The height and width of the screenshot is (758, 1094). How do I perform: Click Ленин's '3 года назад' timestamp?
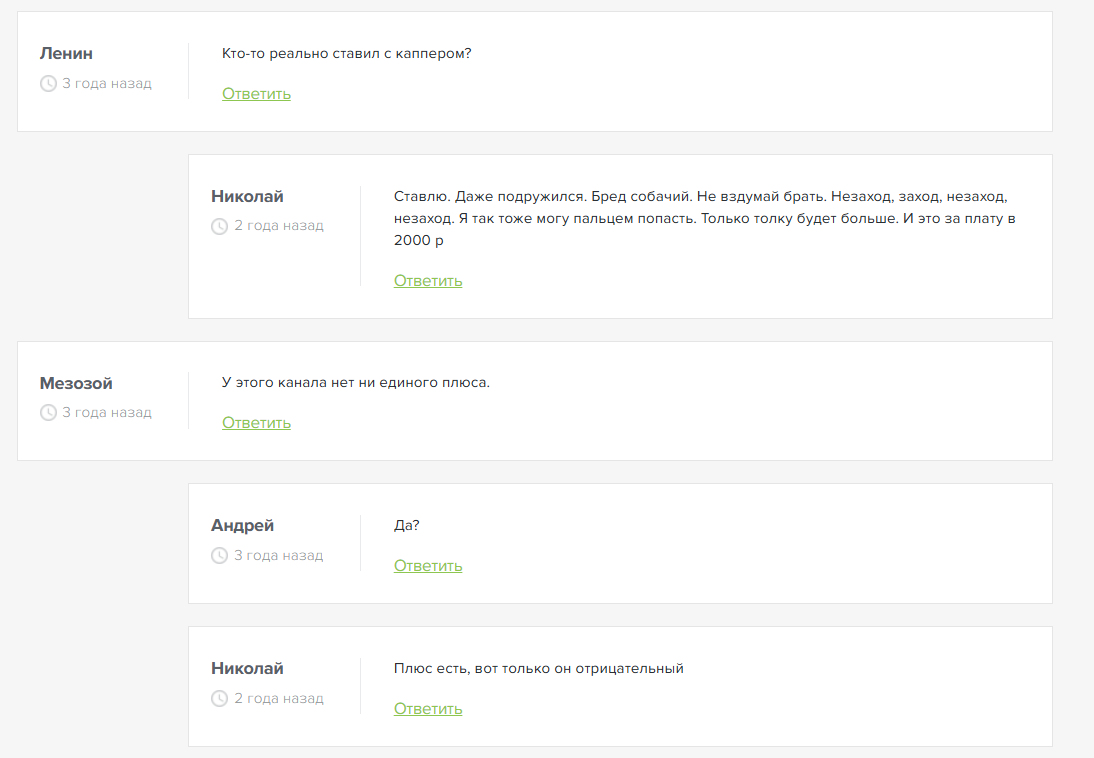107,84
